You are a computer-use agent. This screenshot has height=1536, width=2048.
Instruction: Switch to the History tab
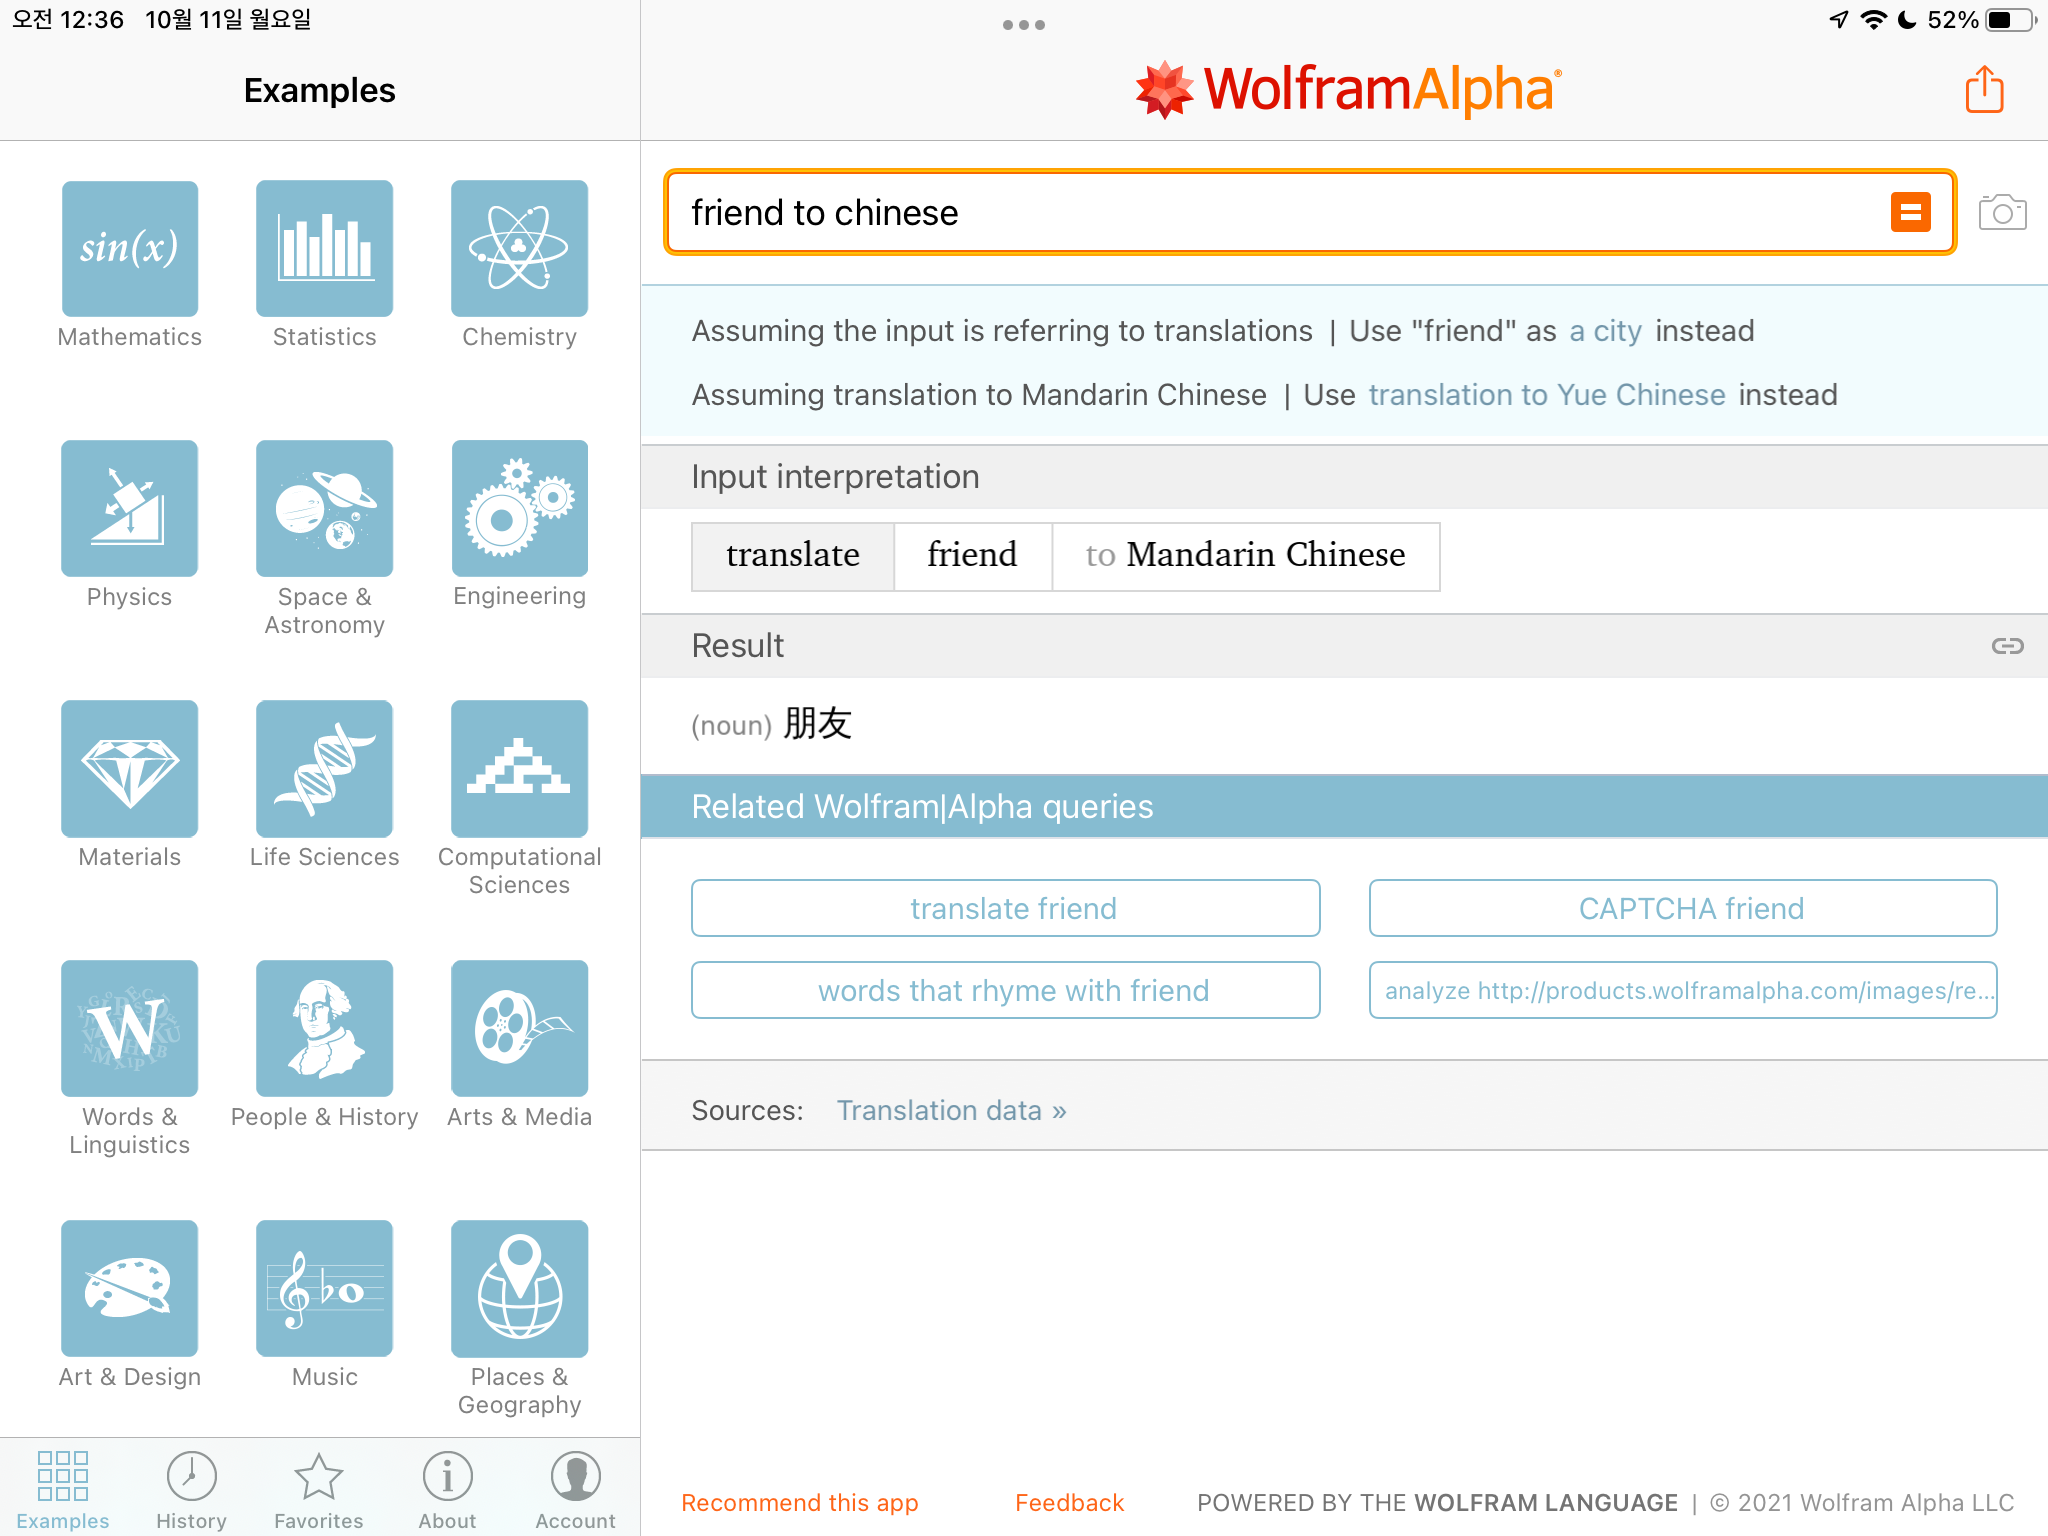point(191,1490)
